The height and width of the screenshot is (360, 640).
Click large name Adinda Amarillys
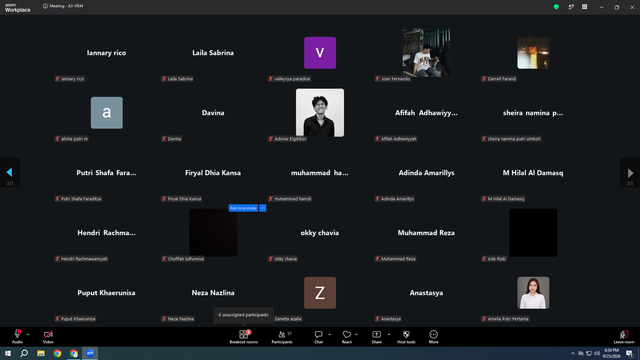[x=427, y=173]
